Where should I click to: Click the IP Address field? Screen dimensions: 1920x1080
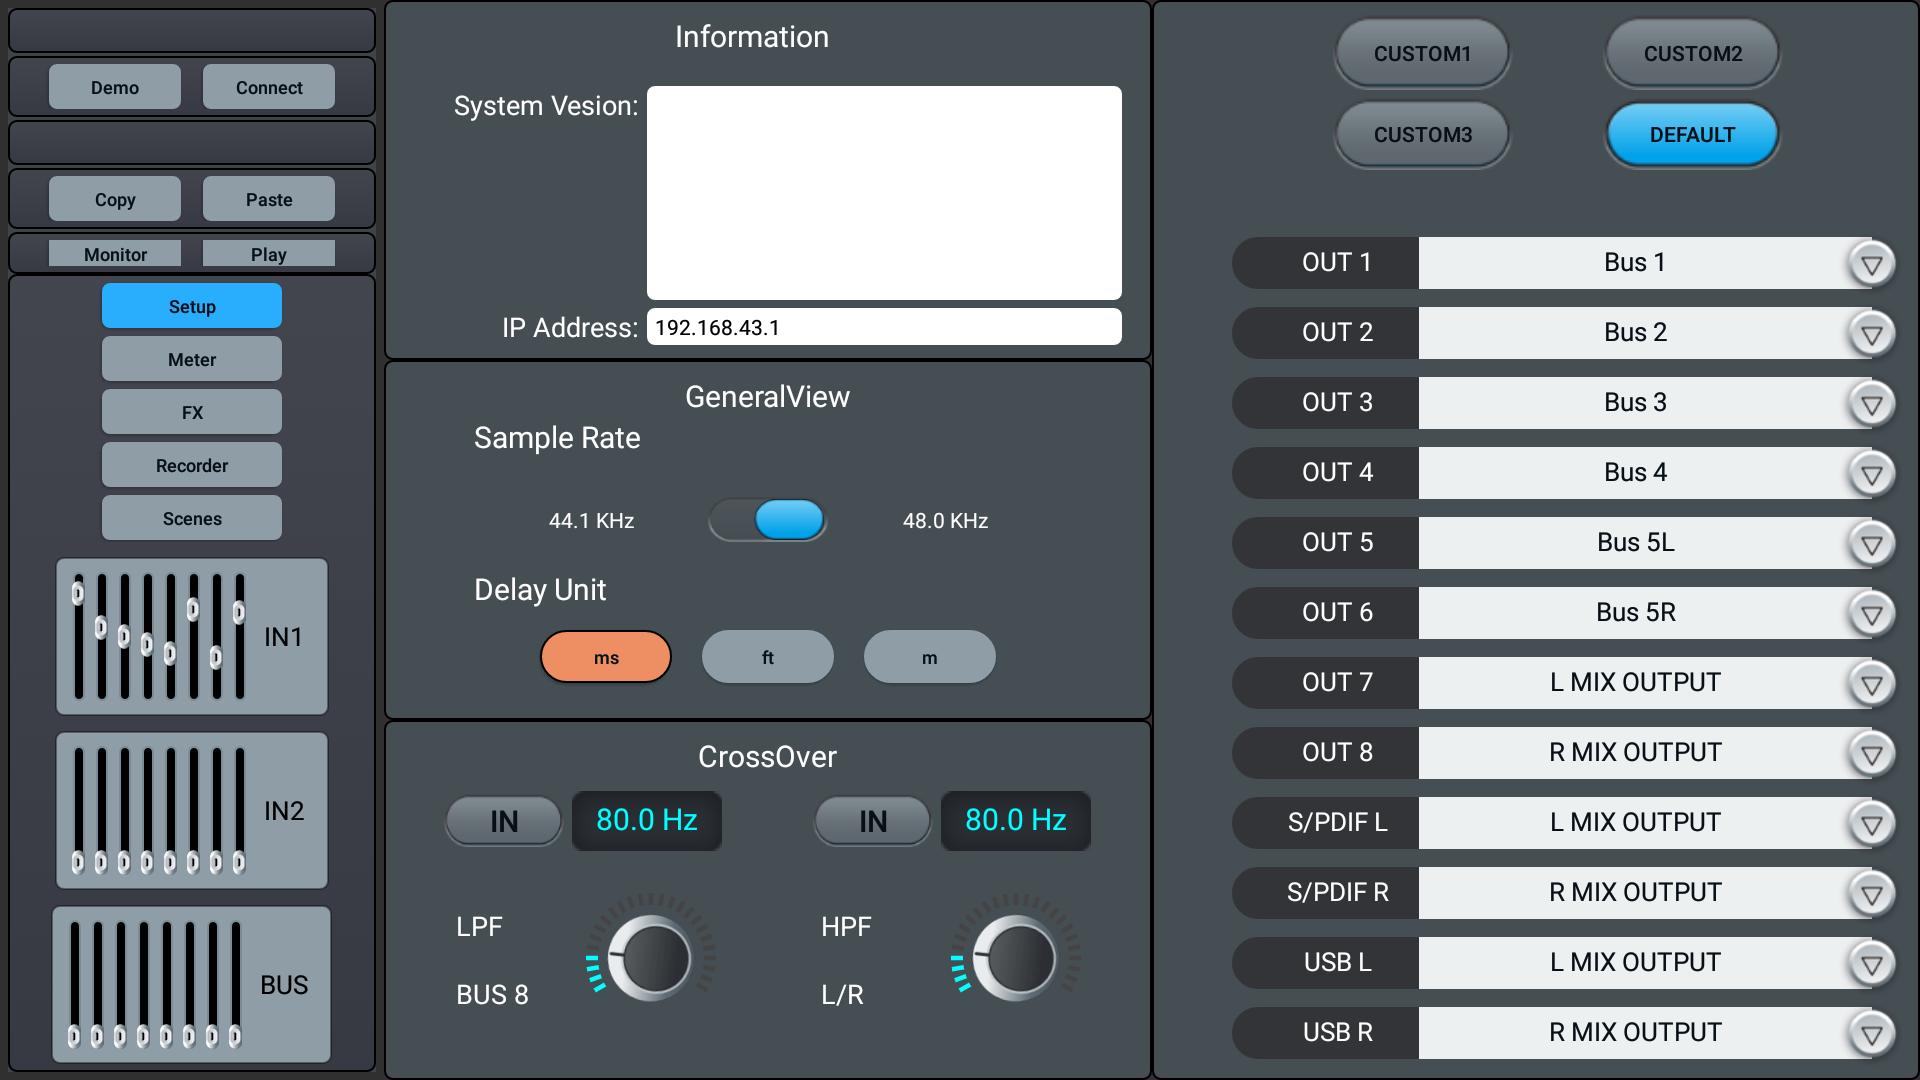click(x=884, y=327)
